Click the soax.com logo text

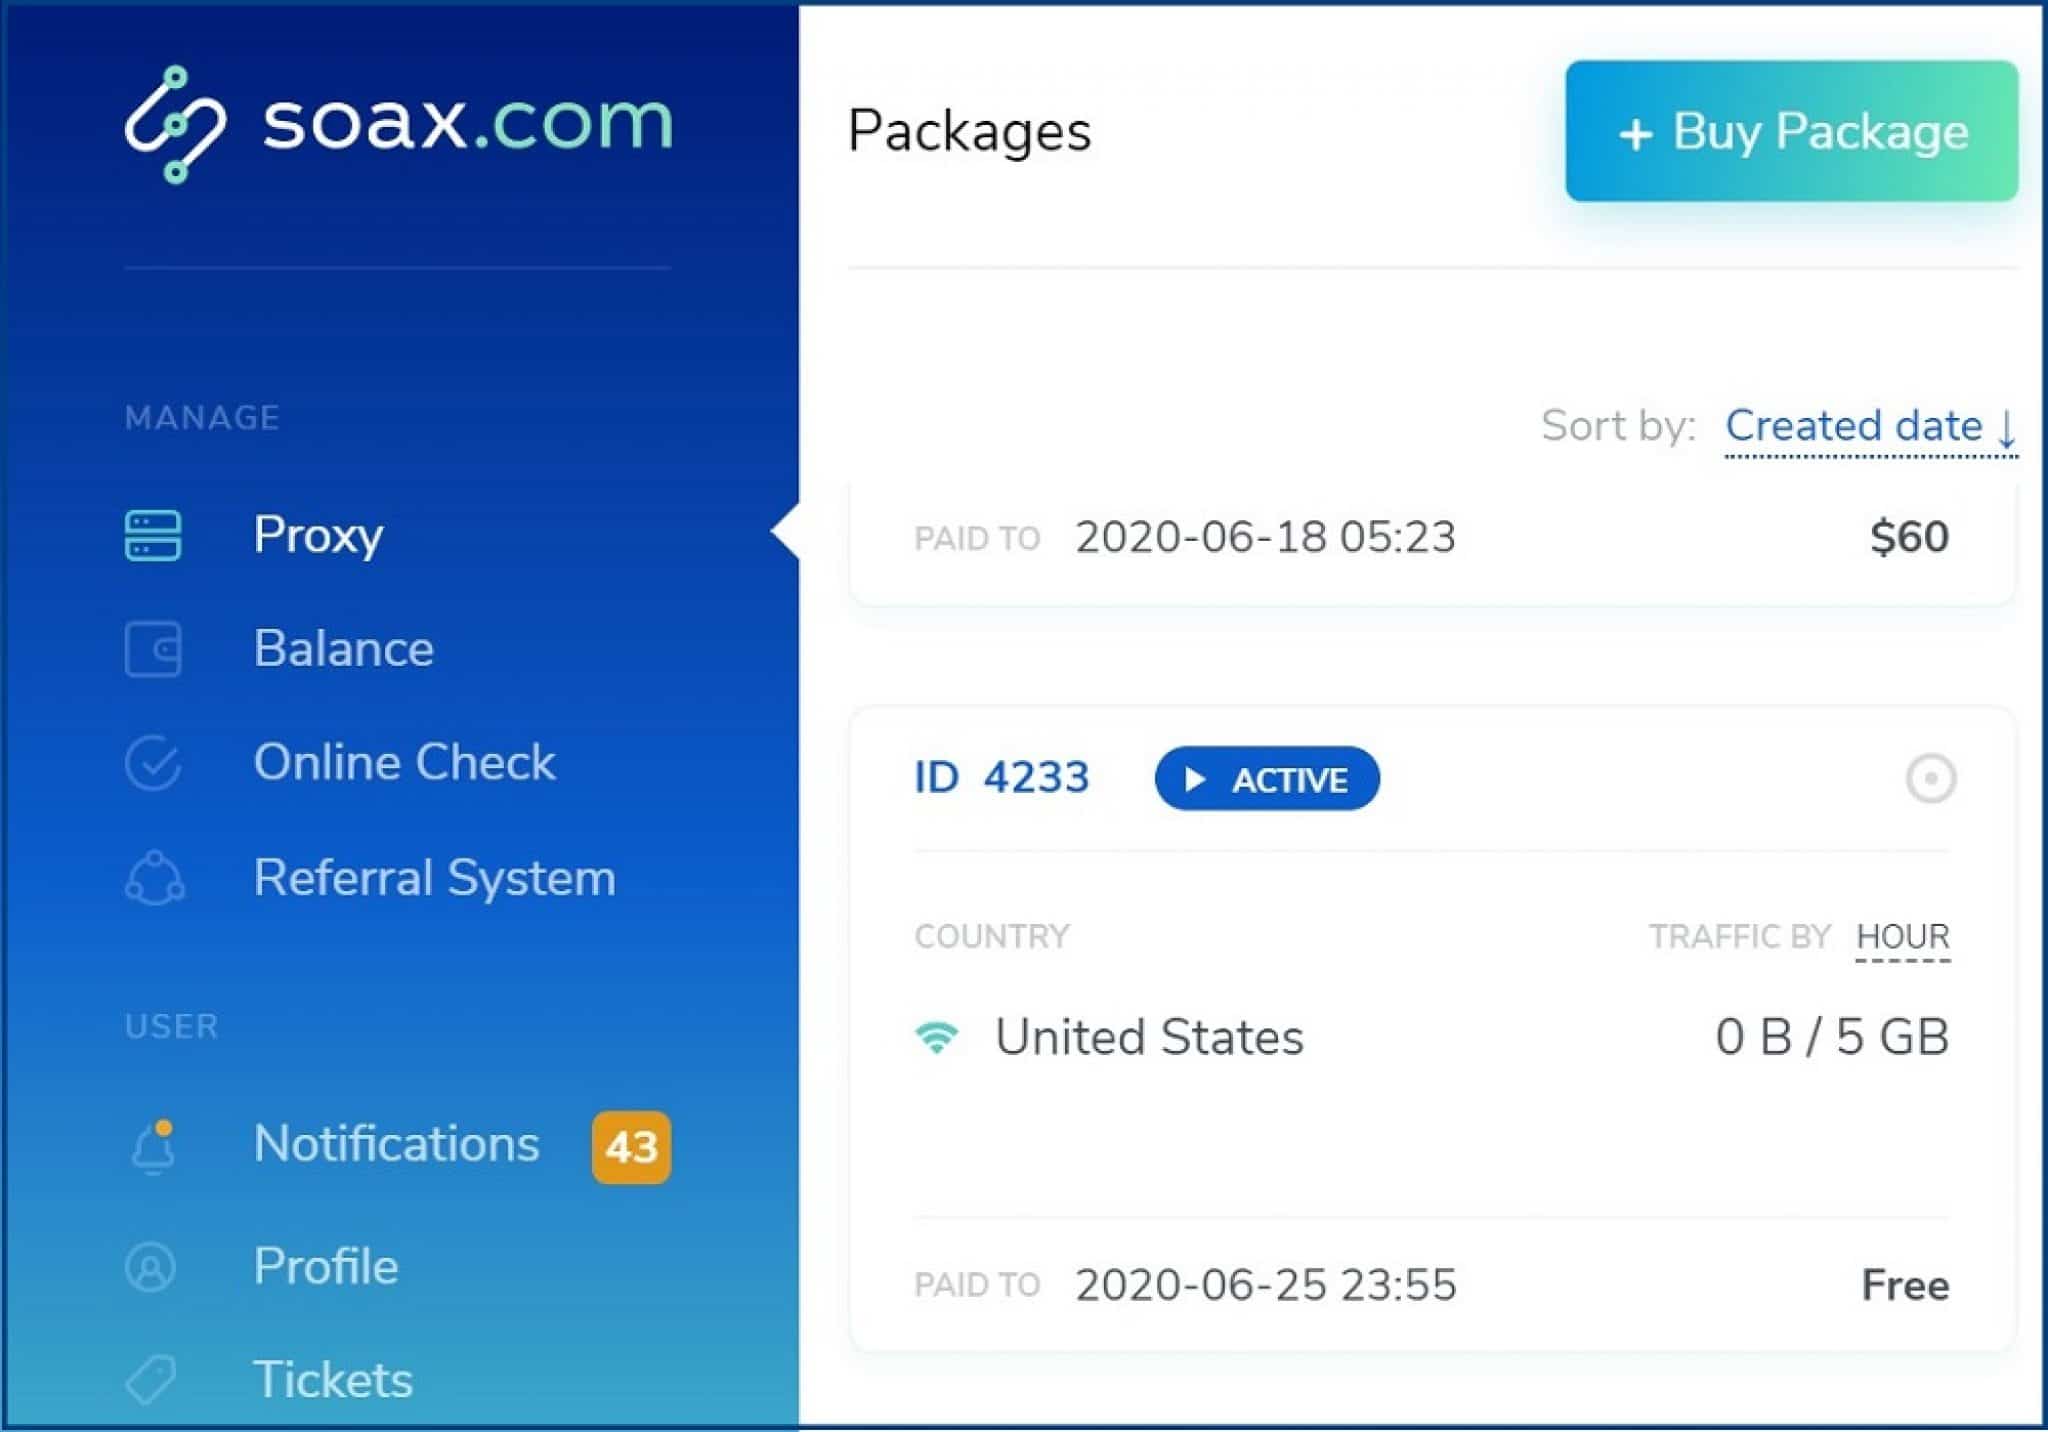468,122
